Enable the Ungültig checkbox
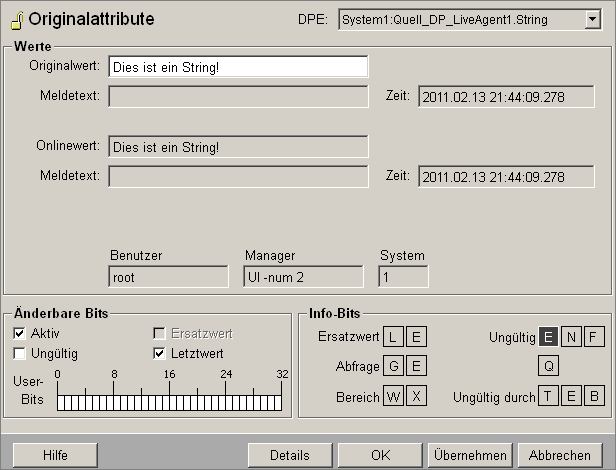 (20, 353)
